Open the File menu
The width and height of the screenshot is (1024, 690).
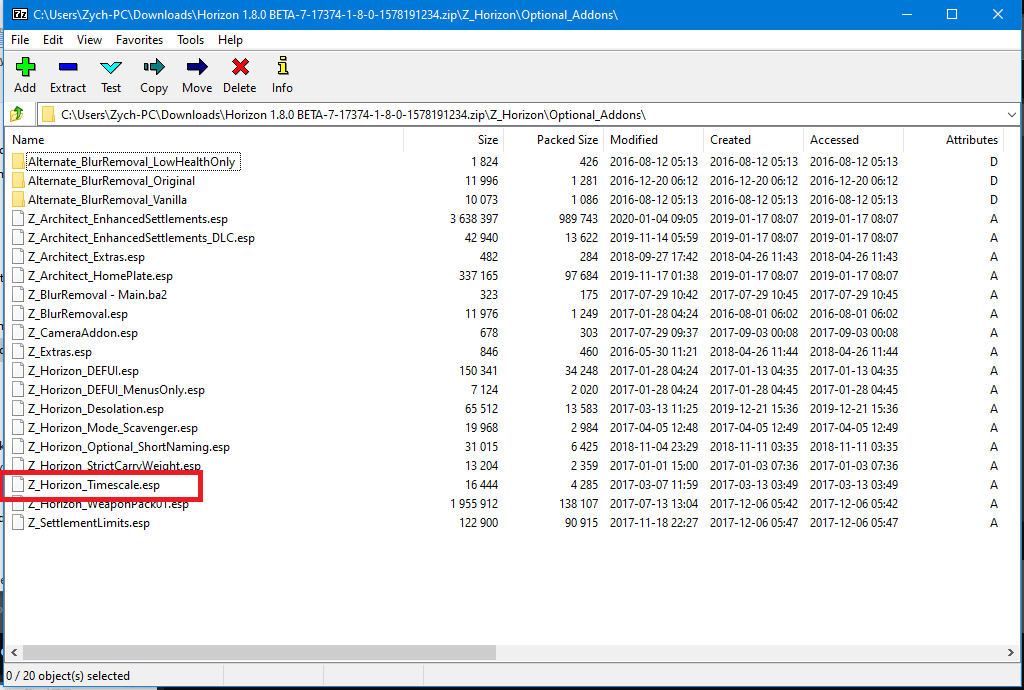point(20,40)
